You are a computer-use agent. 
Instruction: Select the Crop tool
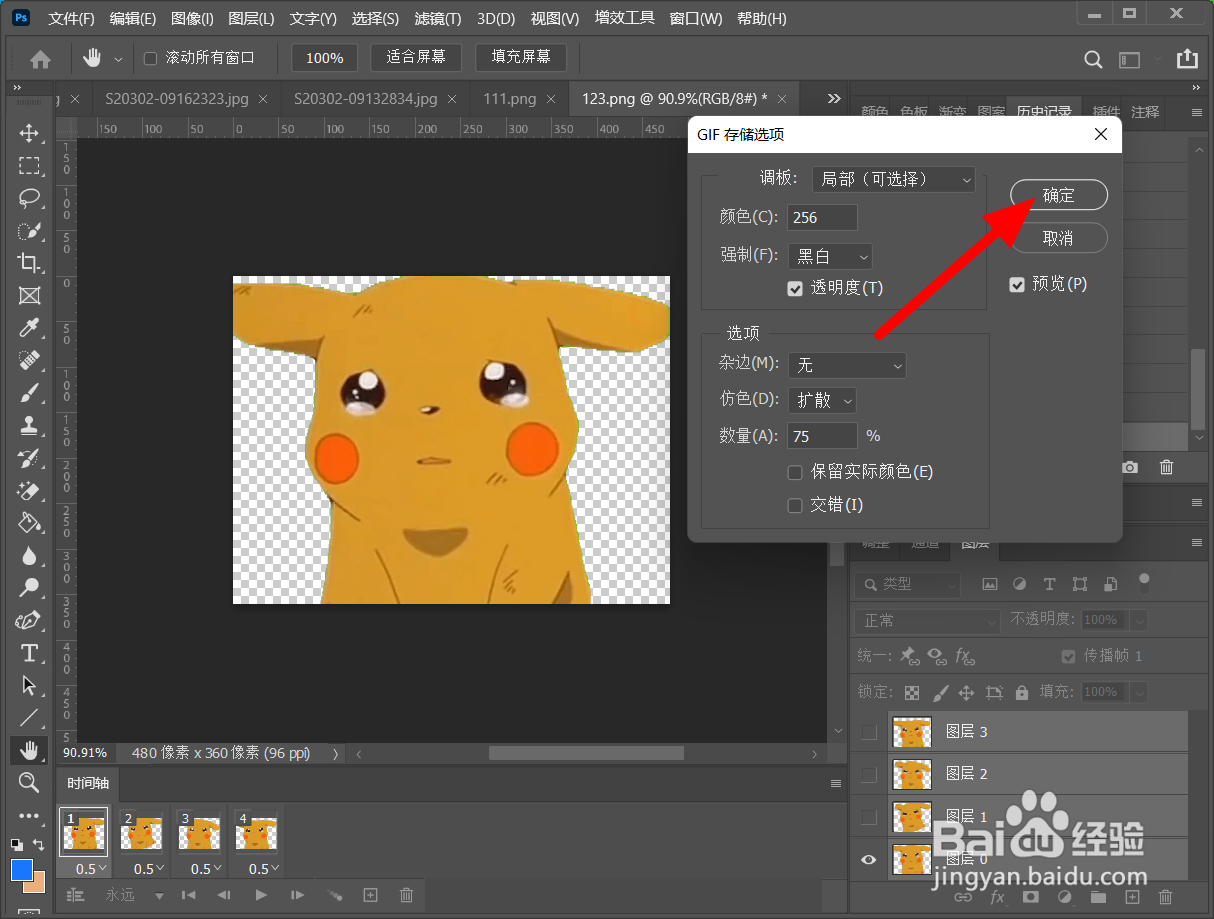point(29,263)
